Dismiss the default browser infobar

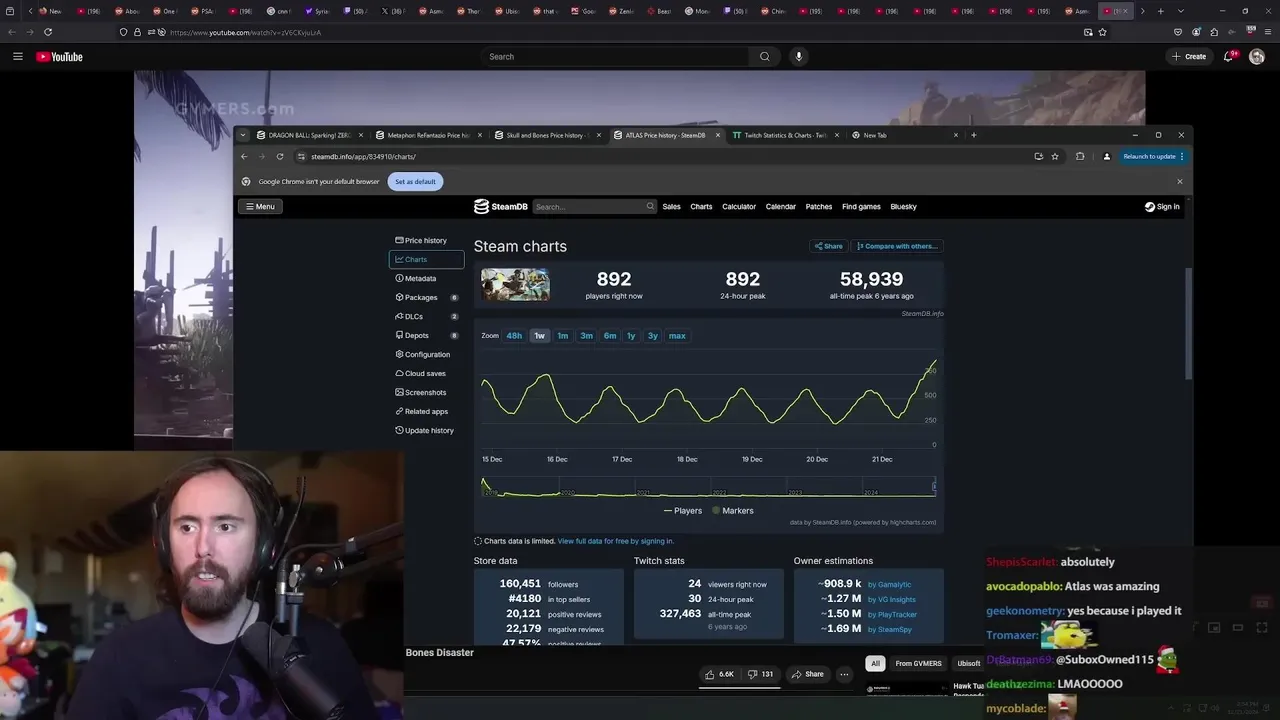point(1179,181)
